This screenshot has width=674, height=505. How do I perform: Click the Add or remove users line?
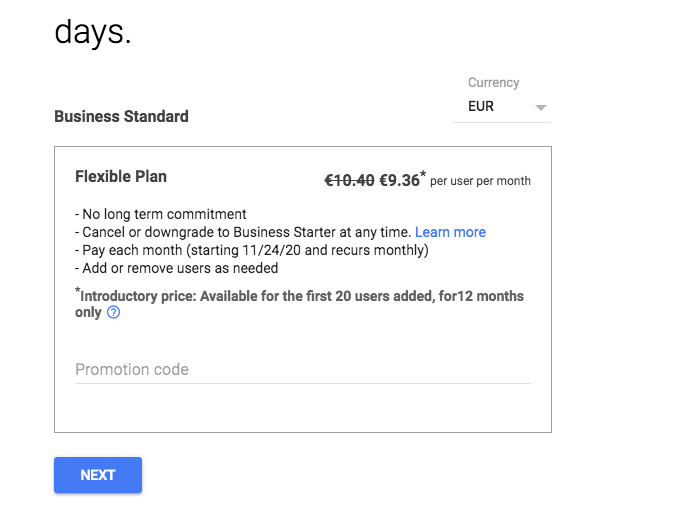(x=177, y=268)
